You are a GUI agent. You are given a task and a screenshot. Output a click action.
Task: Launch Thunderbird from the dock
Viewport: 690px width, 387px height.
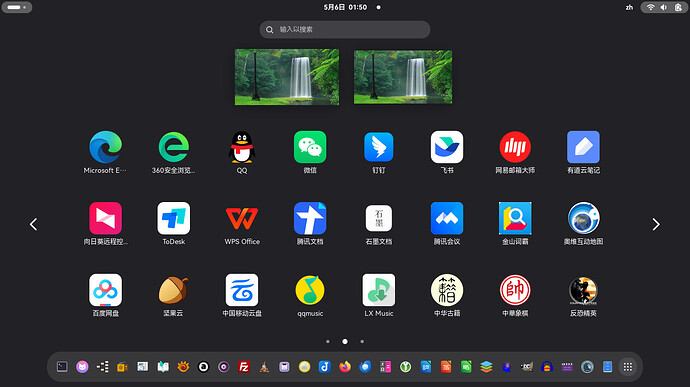(x=365, y=367)
